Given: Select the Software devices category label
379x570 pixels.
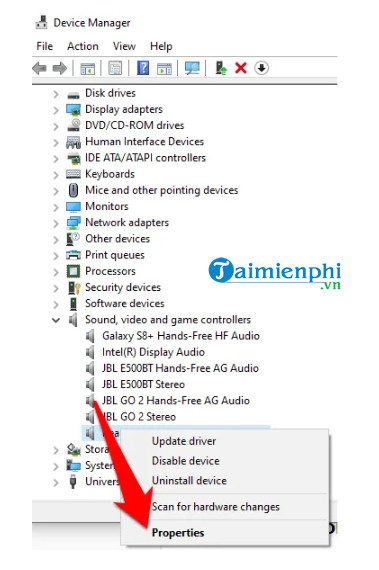Looking at the screenshot, I should click(125, 304).
